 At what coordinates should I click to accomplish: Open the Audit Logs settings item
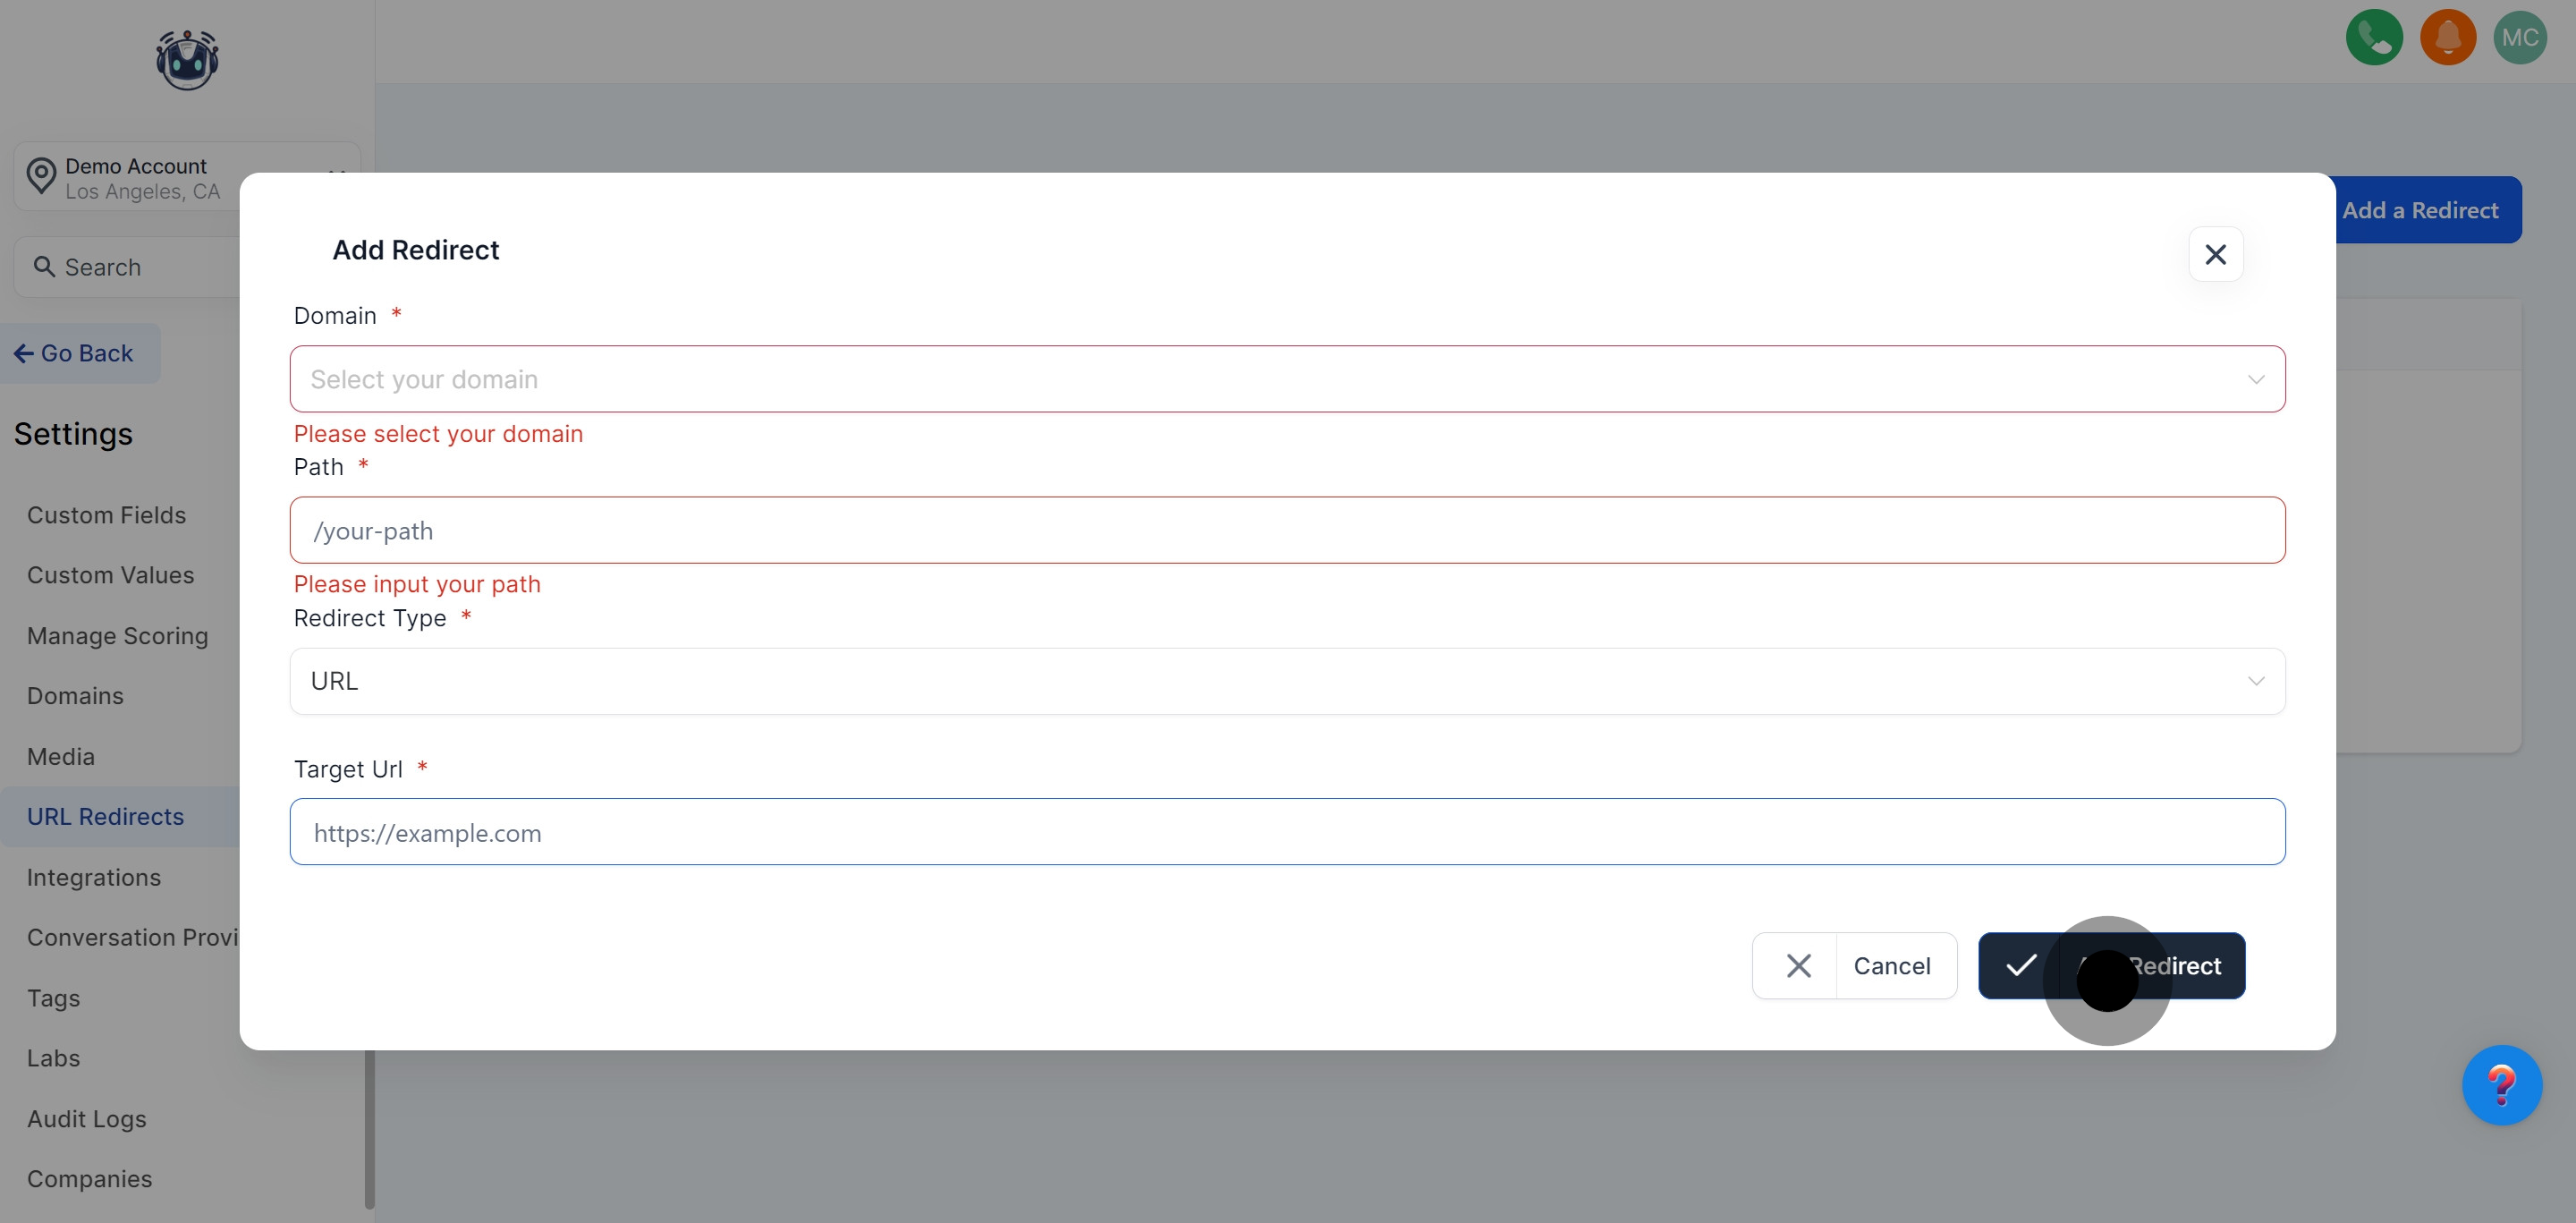pos(87,1119)
